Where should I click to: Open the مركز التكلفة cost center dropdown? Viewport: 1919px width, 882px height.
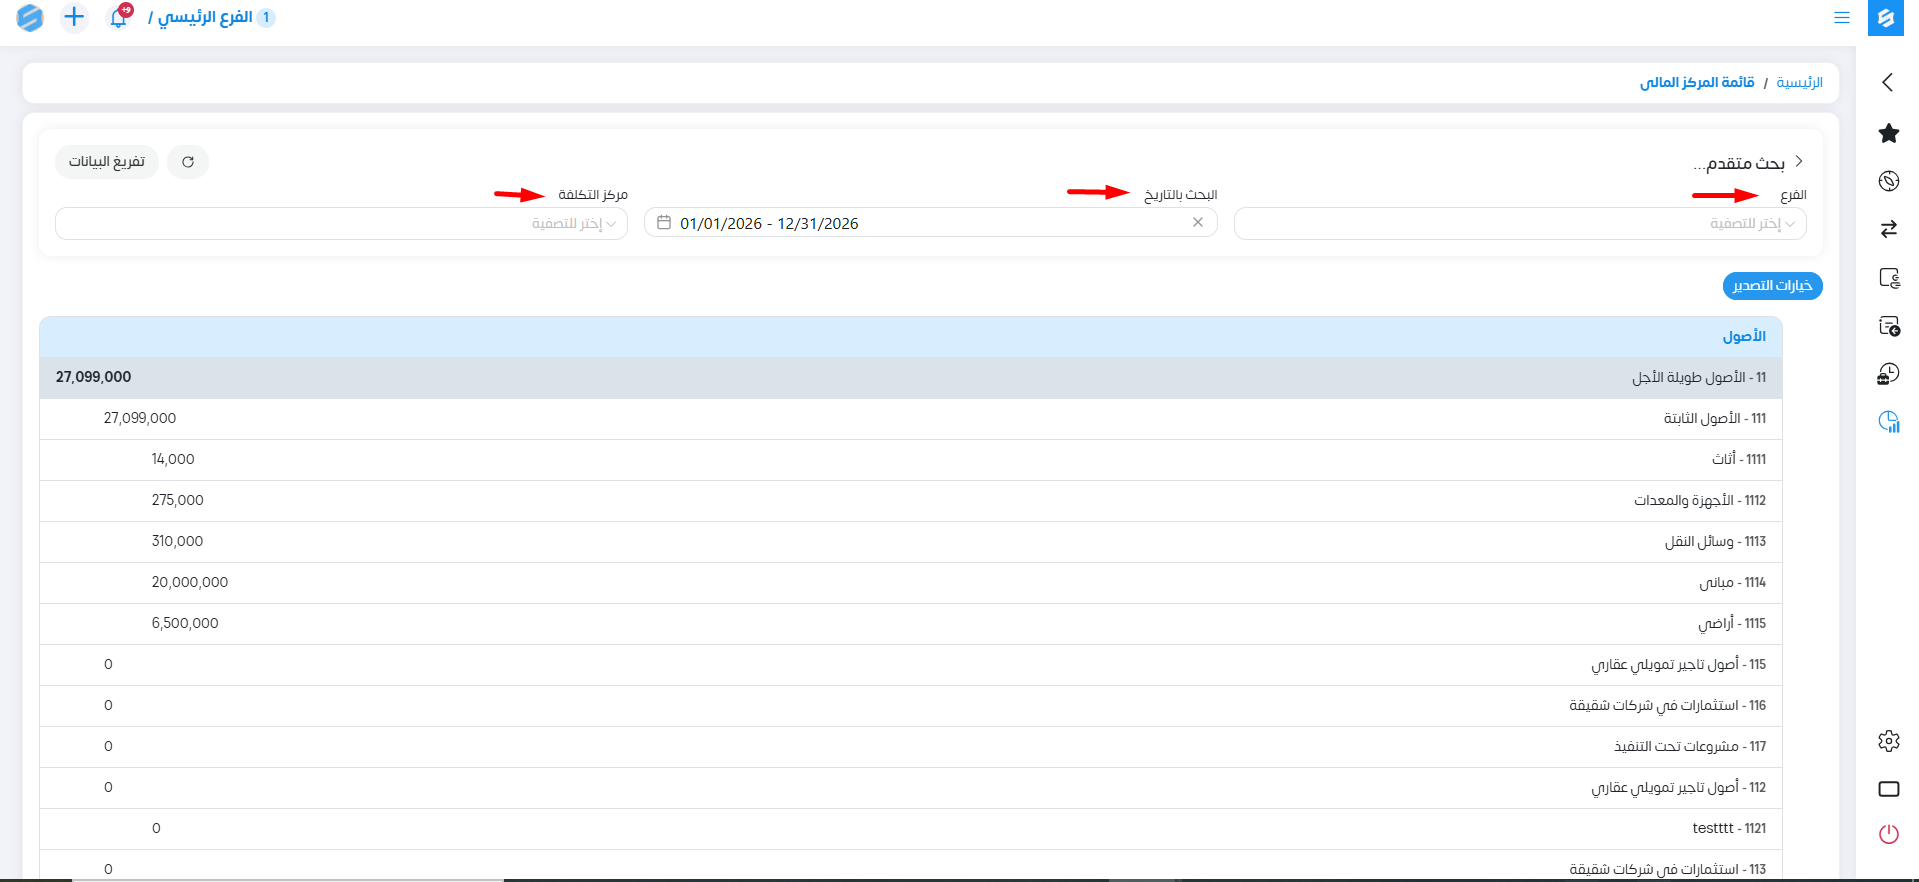tap(341, 224)
